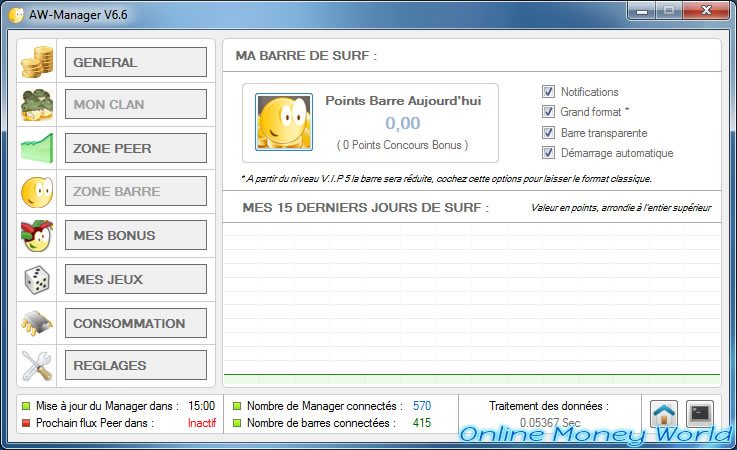
Task: Click the chip icon beside CONSOMMATION
Action: tap(37, 323)
